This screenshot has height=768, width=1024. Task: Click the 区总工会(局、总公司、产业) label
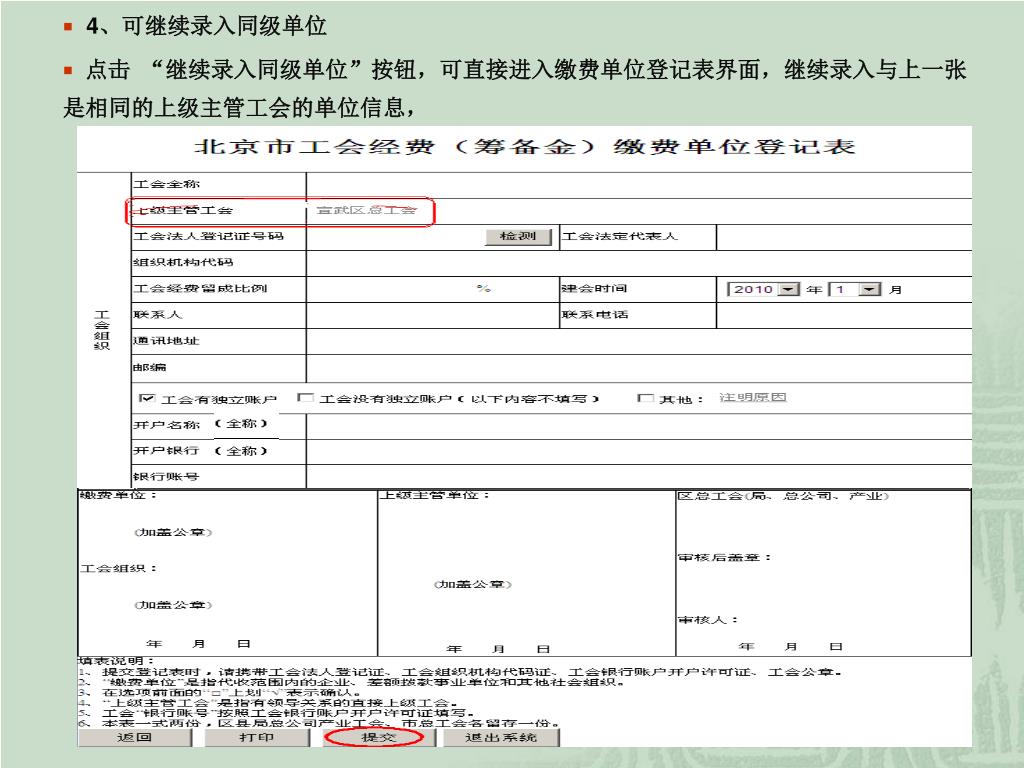(x=783, y=496)
